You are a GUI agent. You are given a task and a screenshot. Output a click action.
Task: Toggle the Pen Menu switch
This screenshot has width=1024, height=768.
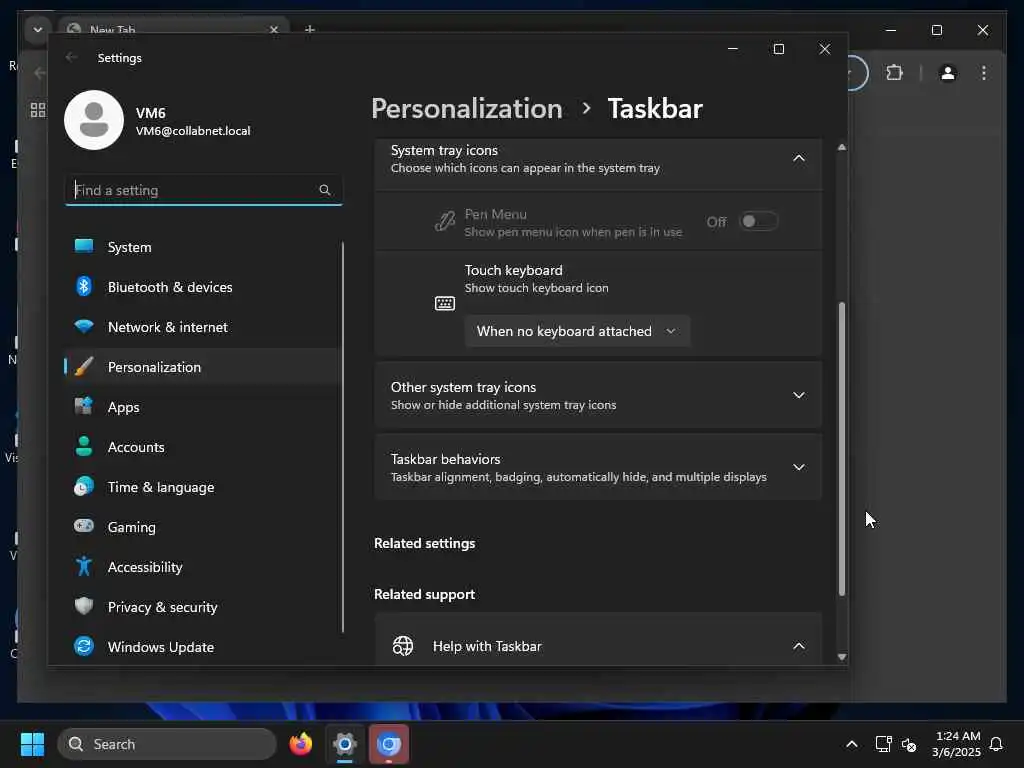tap(758, 221)
